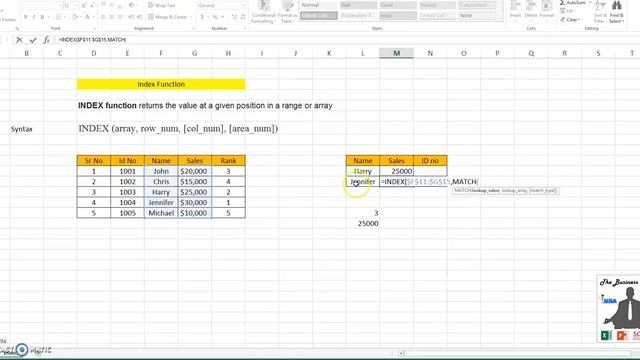Cancel the formula entry with the X icon
This screenshot has width=640, height=360.
19,40
